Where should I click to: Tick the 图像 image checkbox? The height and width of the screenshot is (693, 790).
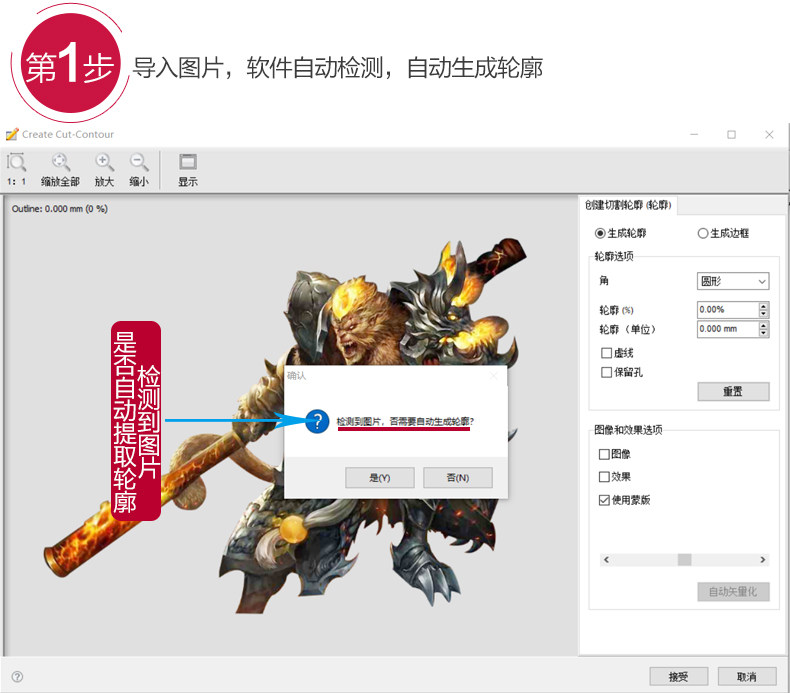(604, 454)
